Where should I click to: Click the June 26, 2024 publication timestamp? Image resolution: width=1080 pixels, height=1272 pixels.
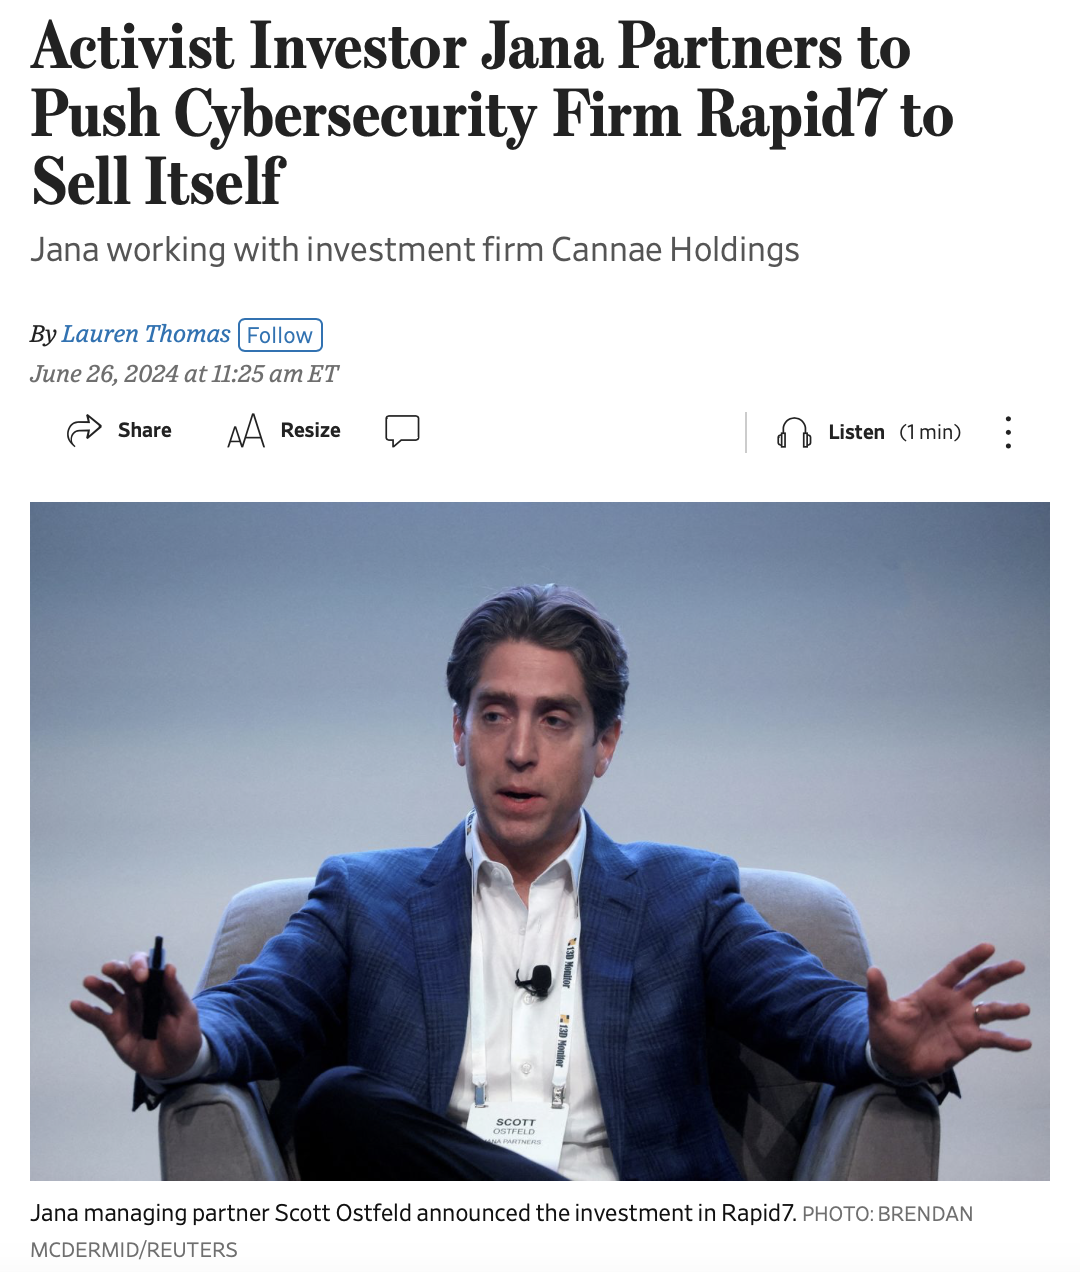coord(184,374)
